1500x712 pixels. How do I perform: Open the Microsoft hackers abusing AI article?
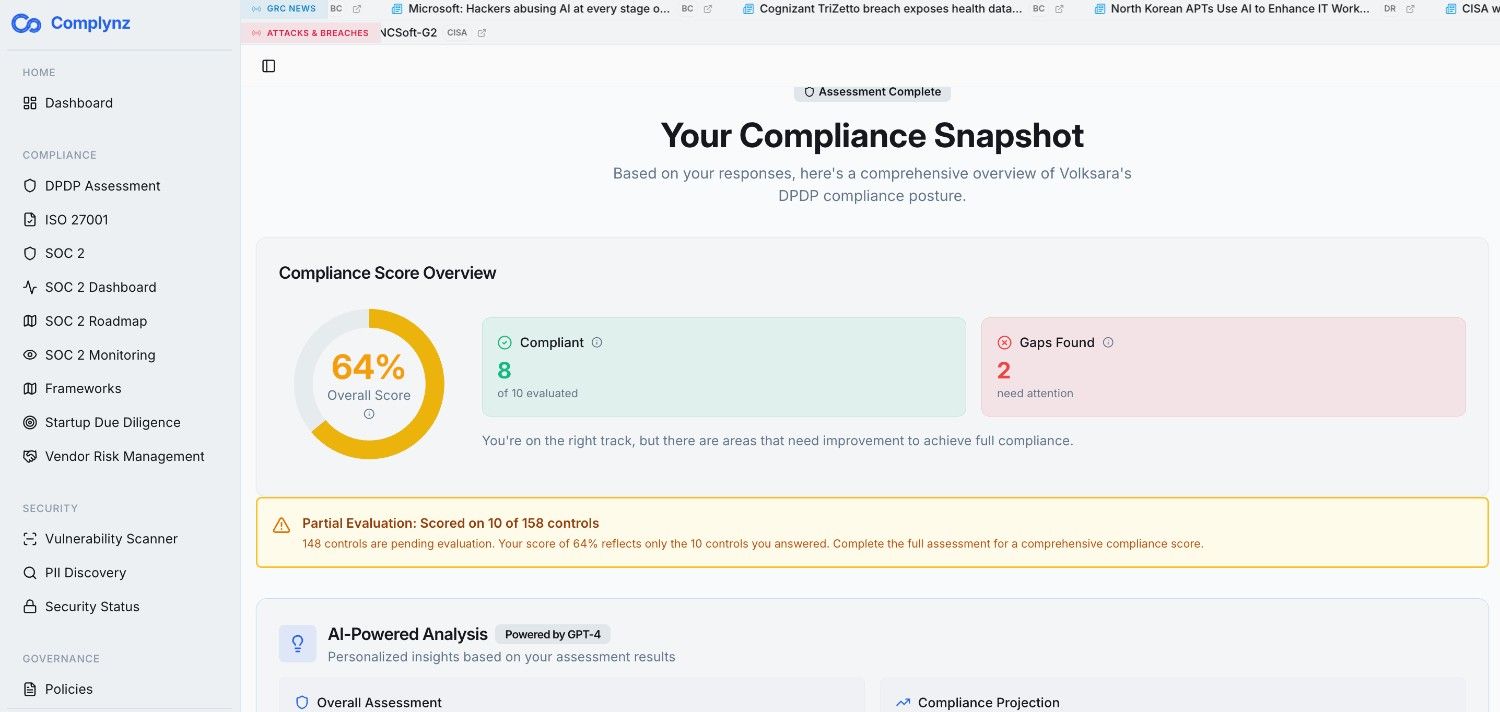(x=537, y=8)
